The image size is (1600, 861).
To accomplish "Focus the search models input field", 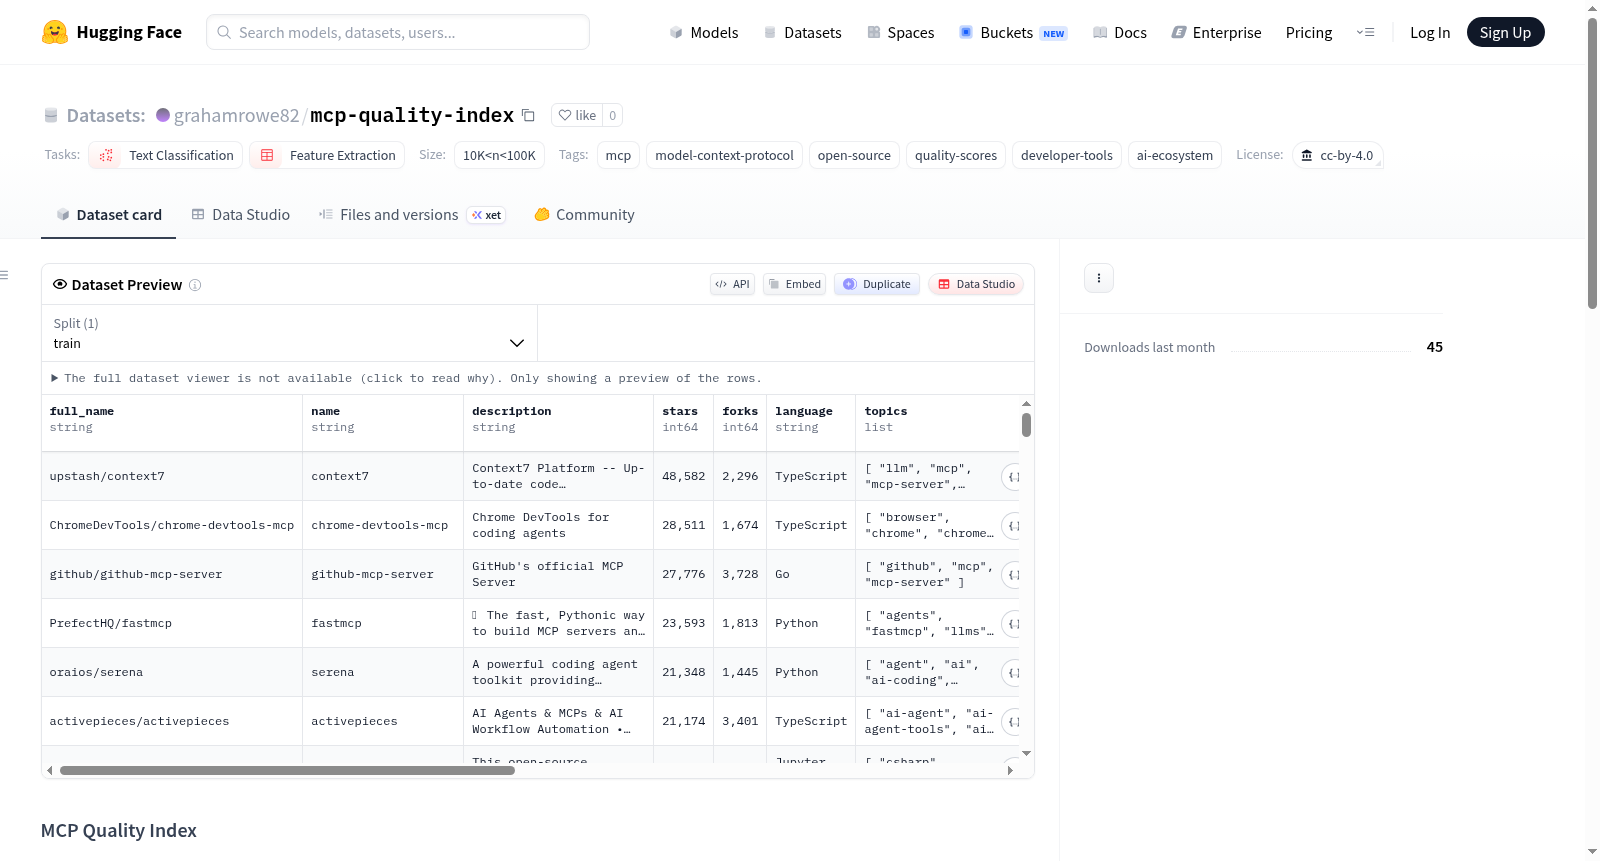I will pos(398,32).
